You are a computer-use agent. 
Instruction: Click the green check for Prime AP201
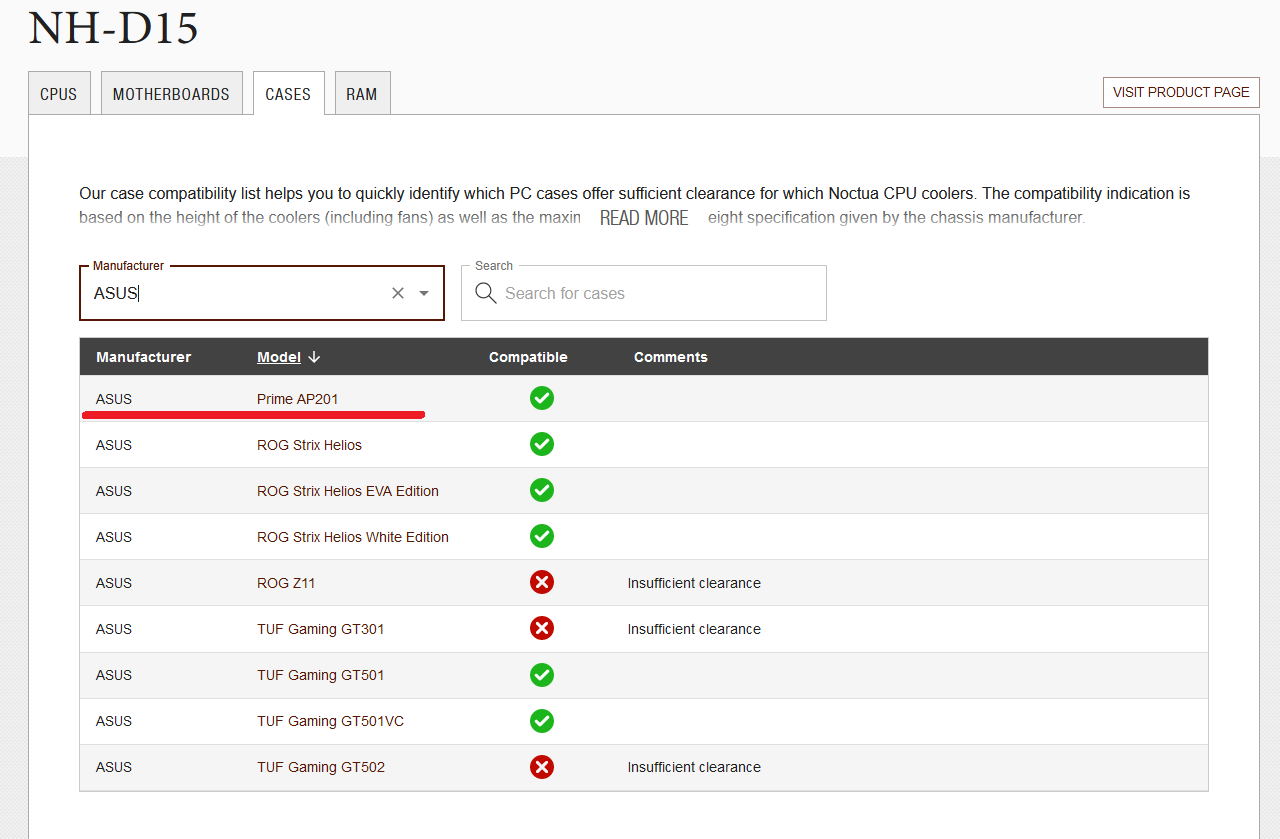[542, 398]
